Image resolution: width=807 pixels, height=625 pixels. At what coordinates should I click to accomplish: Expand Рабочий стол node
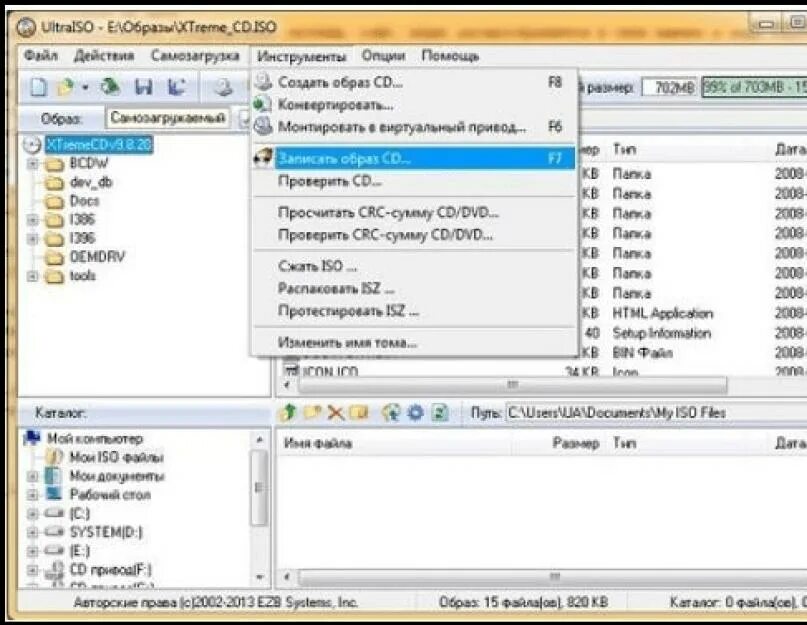[x=32, y=495]
